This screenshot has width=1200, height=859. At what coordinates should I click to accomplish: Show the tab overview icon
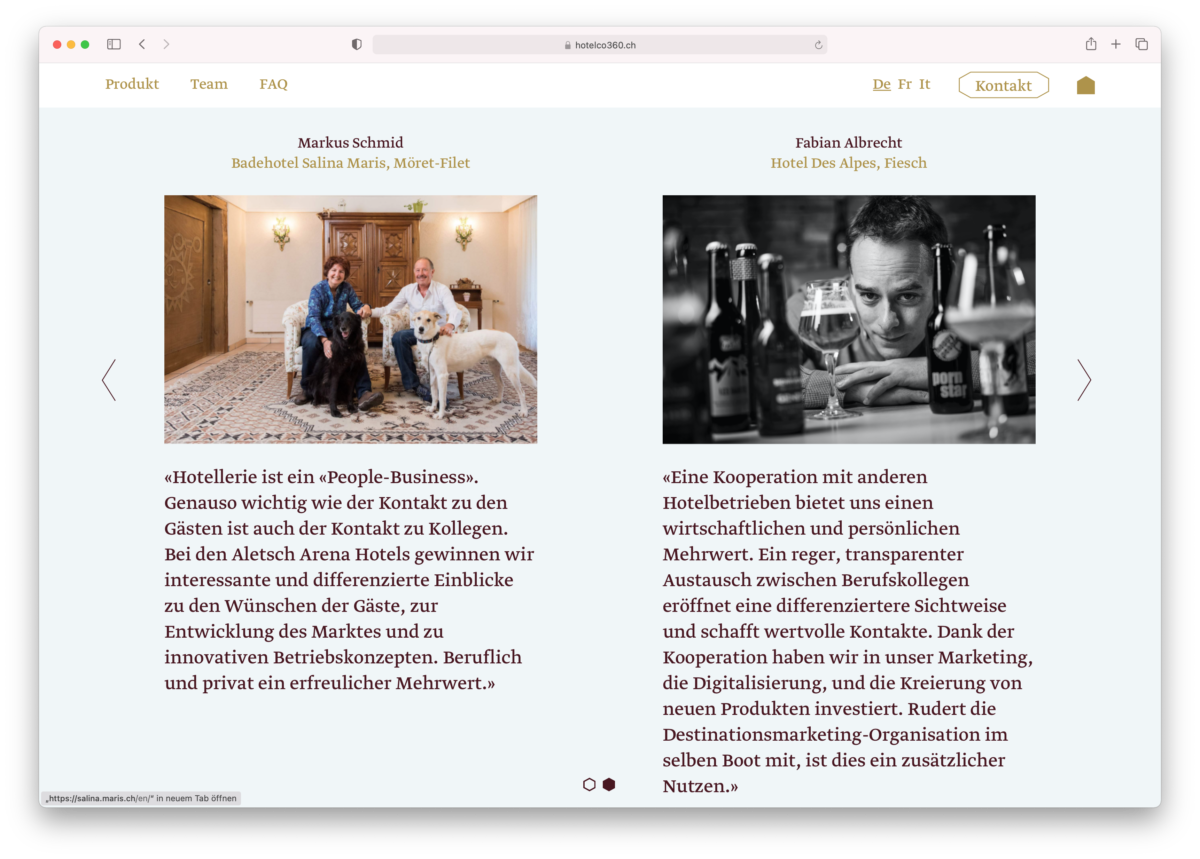pyautogui.click(x=1141, y=44)
